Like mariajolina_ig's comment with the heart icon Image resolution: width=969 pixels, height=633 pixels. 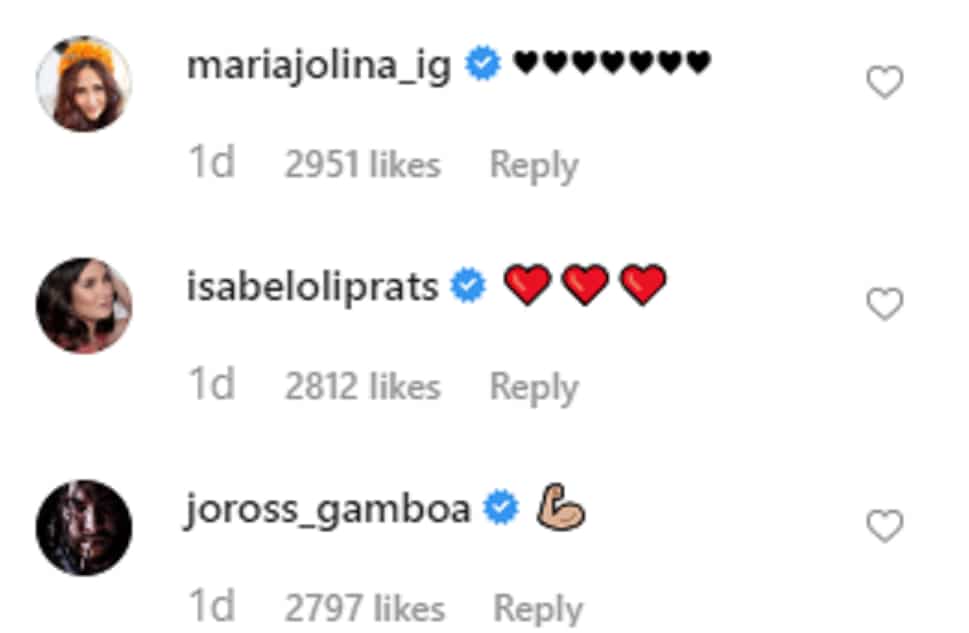pos(884,82)
